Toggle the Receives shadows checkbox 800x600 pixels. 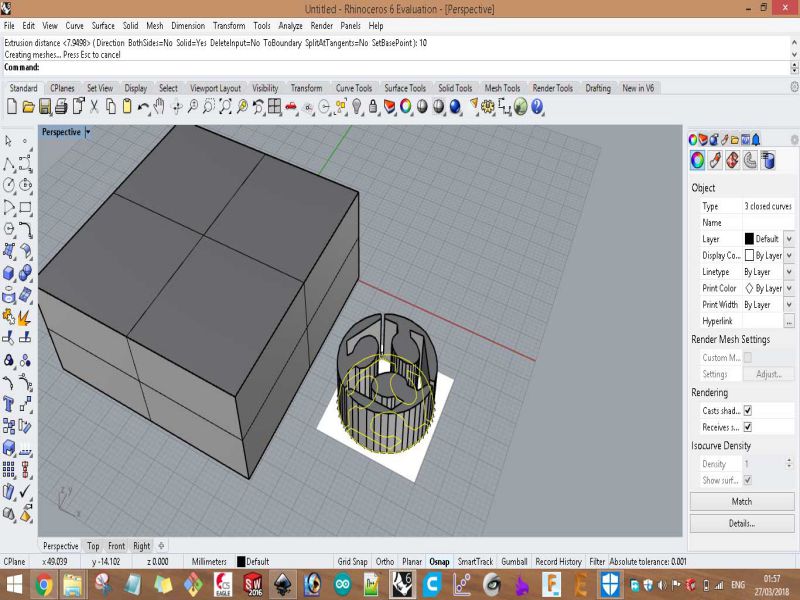(x=747, y=427)
